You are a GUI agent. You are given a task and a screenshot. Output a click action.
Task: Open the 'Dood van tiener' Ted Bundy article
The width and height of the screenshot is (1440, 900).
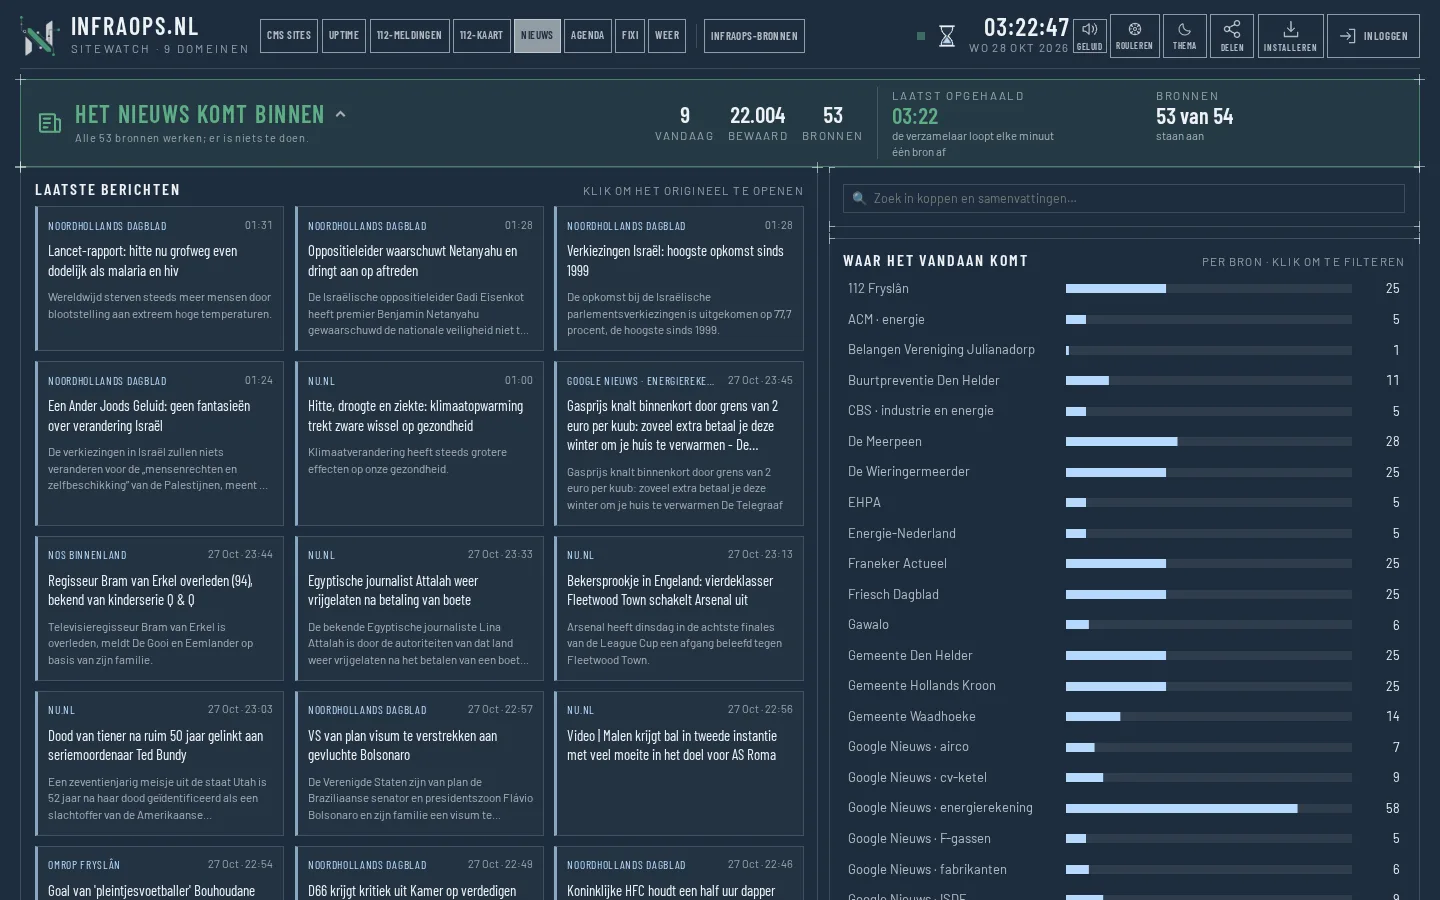click(x=160, y=763)
